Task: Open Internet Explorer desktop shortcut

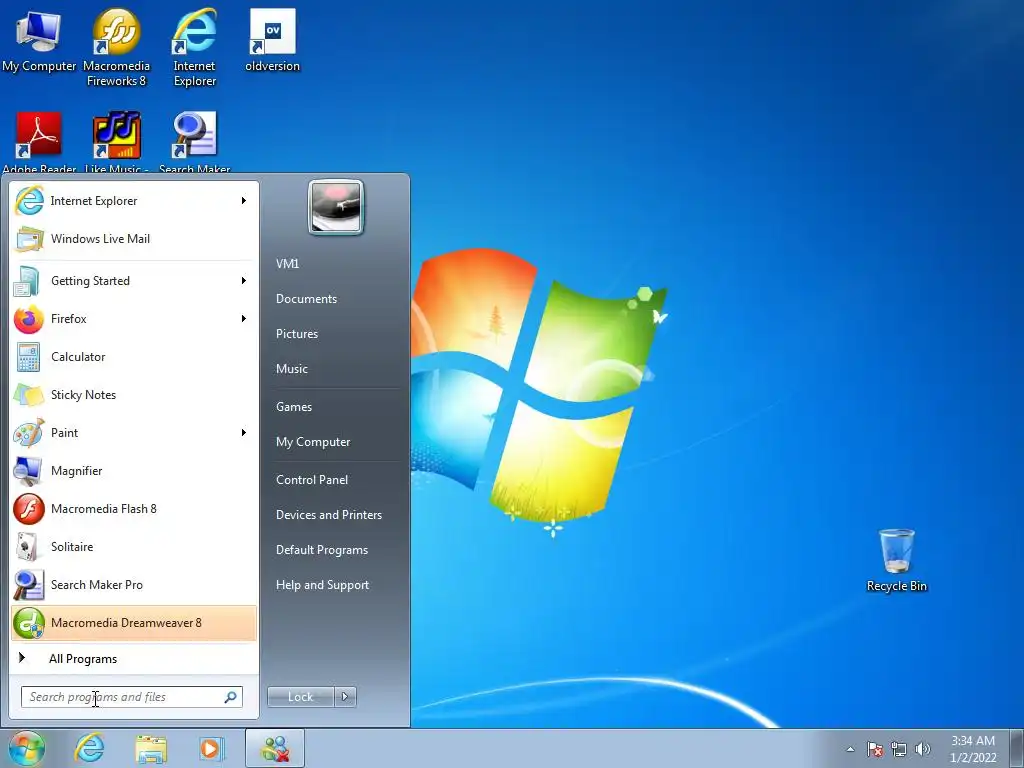Action: [195, 47]
